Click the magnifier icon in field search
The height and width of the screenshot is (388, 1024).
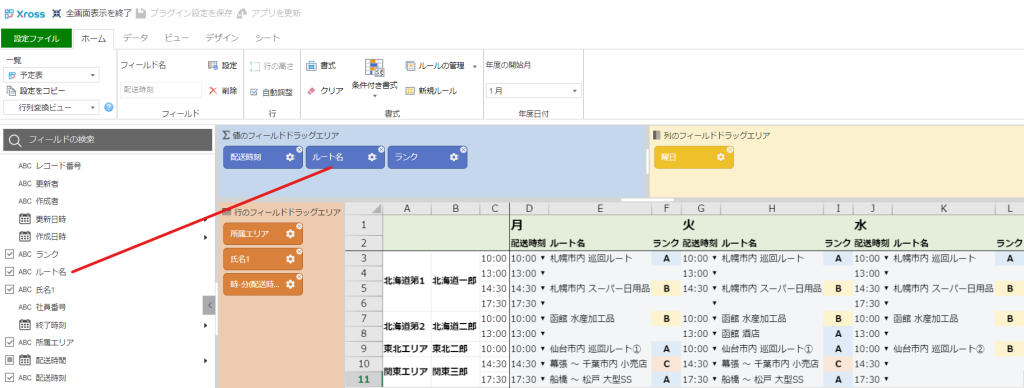15,140
